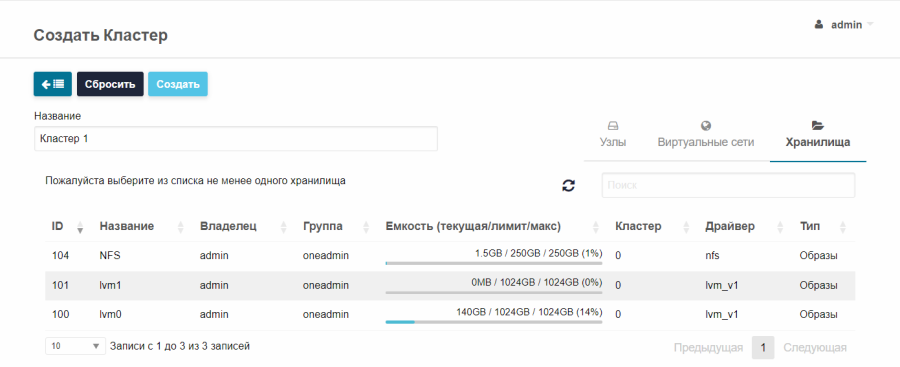Click the globe icon for networks
Image resolution: width=900 pixels, height=367 pixels.
click(x=706, y=126)
